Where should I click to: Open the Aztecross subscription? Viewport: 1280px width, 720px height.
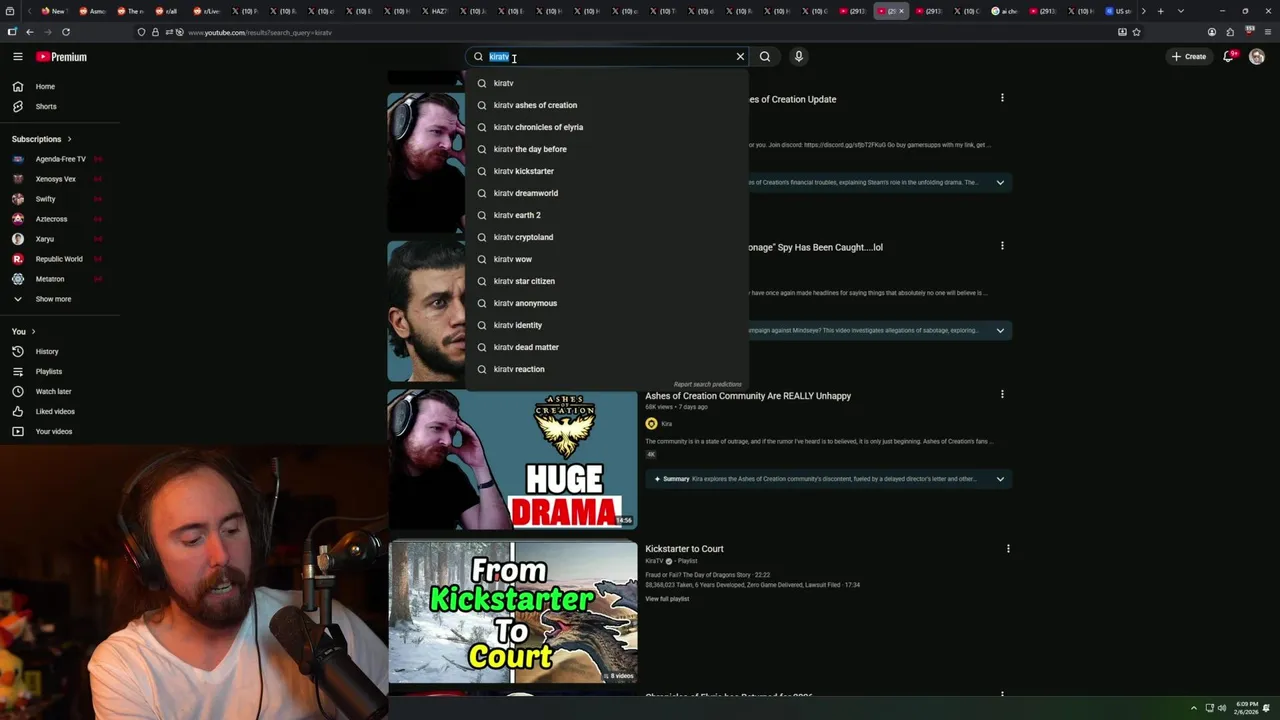click(60, 219)
